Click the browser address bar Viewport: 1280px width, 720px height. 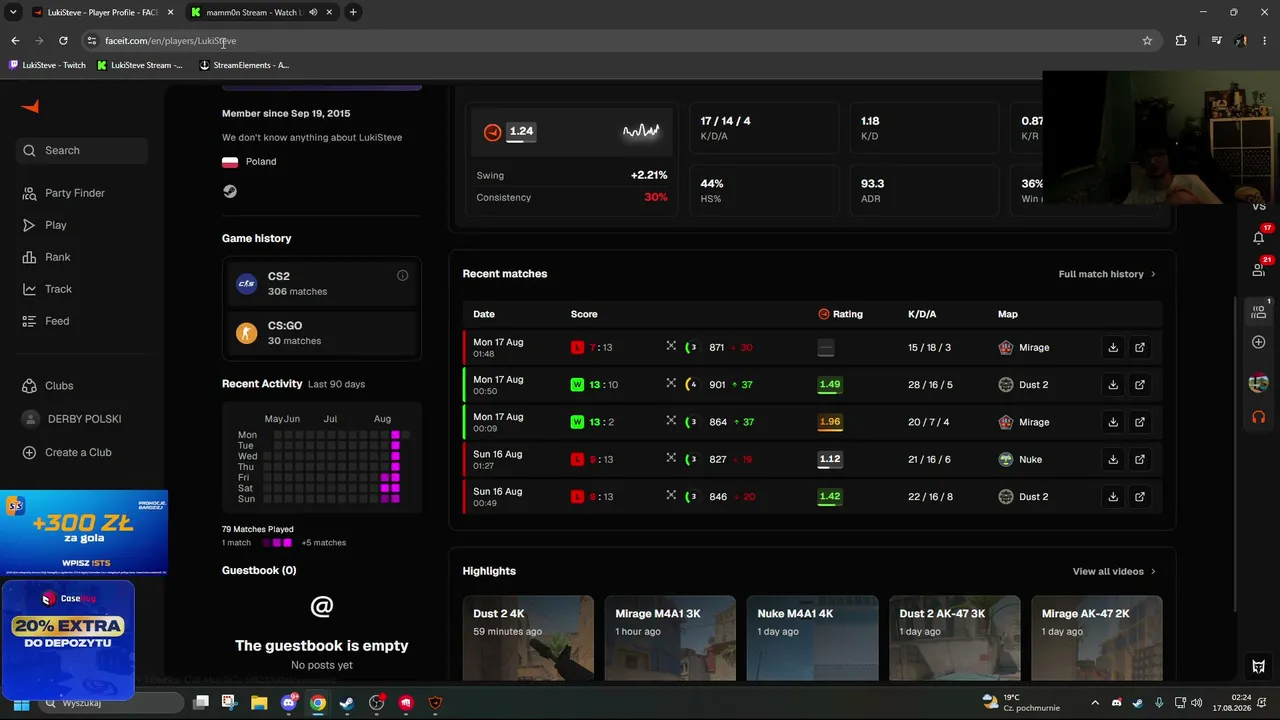620,41
